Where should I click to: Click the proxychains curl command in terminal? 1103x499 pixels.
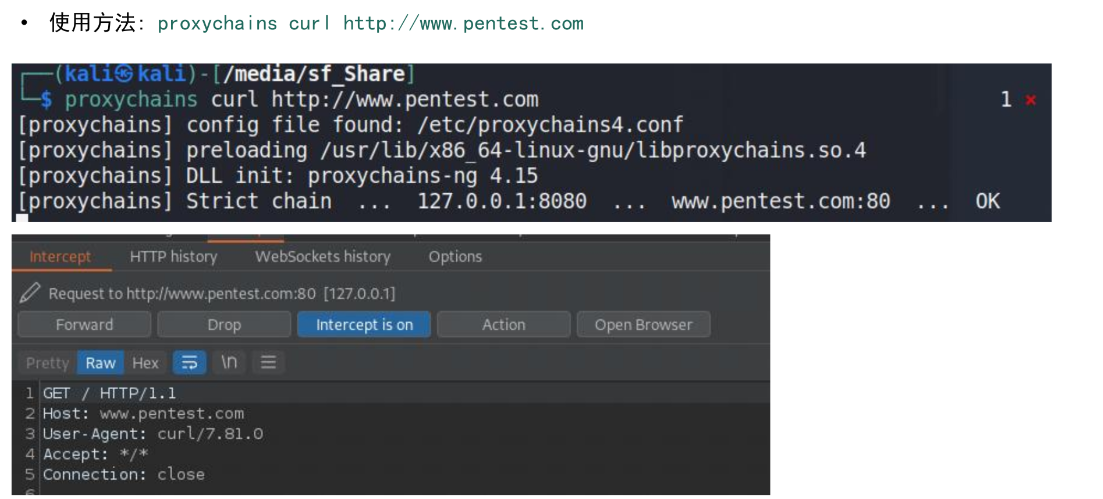tap(301, 100)
